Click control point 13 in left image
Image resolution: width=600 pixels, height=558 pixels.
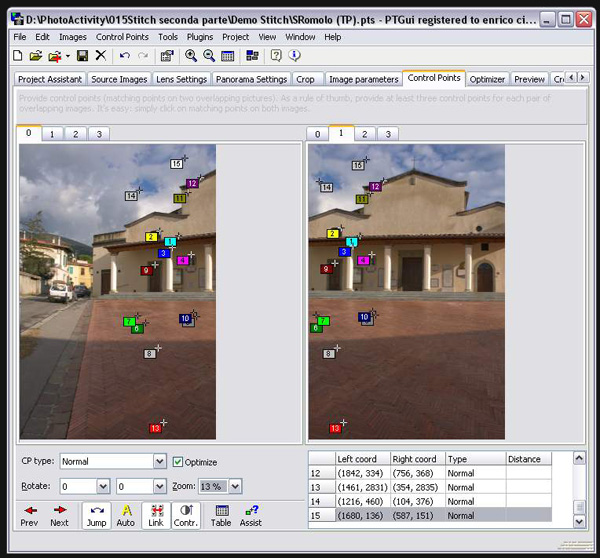click(155, 428)
